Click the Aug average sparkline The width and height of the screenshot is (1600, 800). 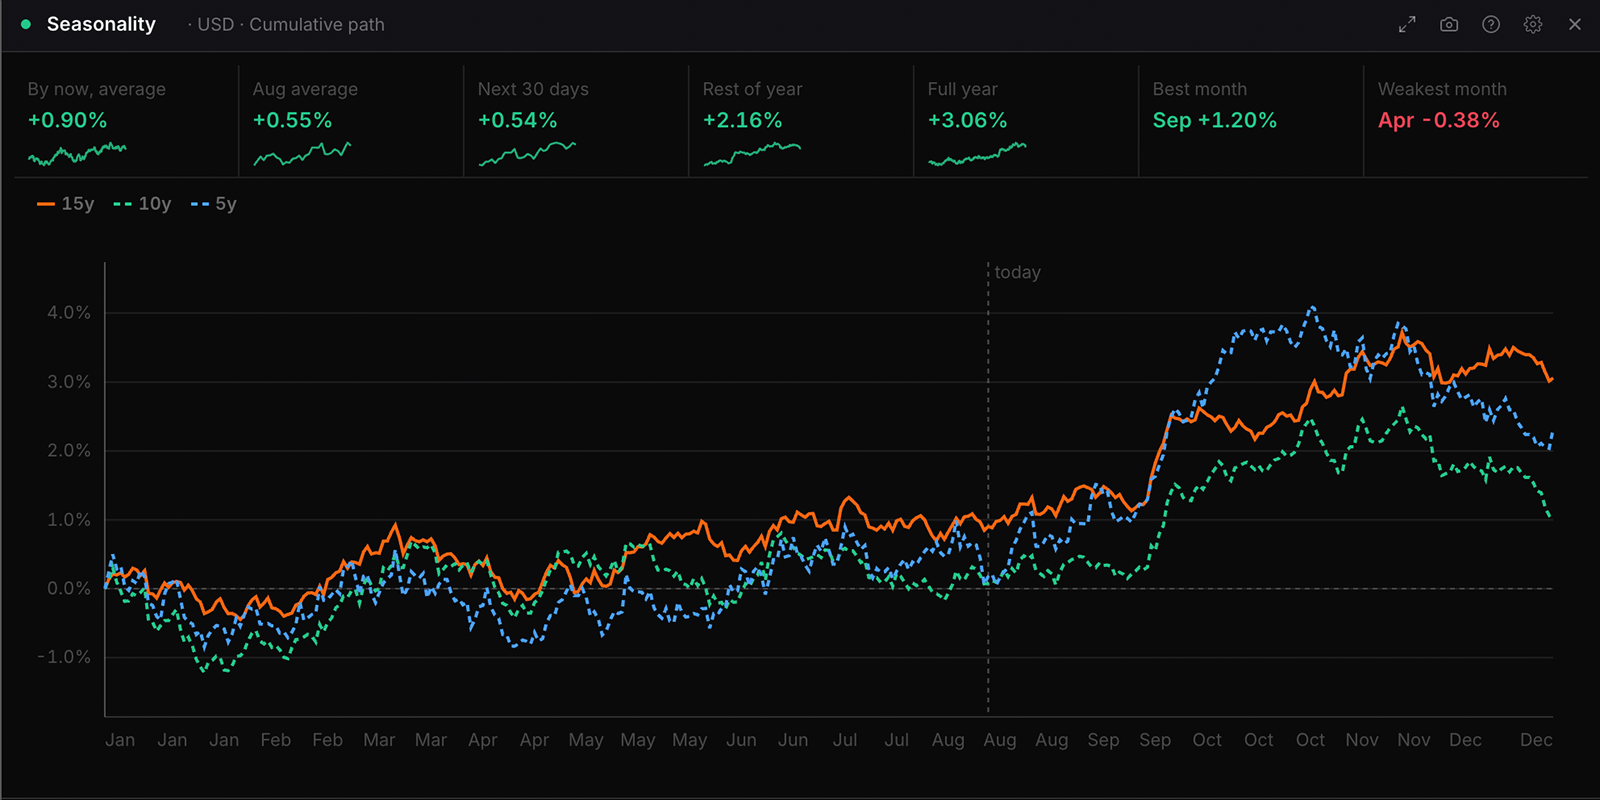click(302, 154)
